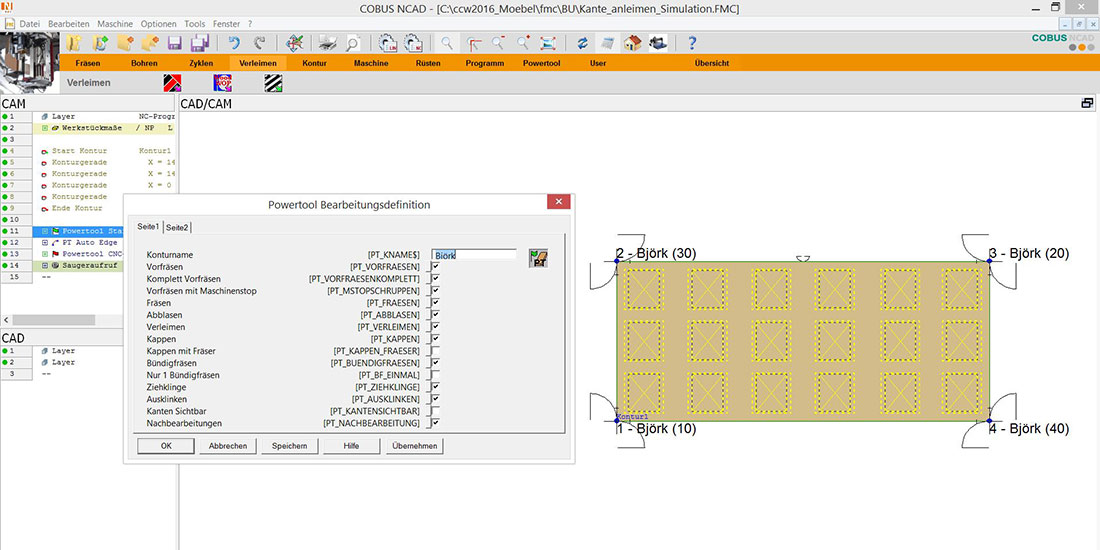Viewport: 1100px width, 550px height.
Task: Click the new file icon with green plus
Action: (100, 43)
